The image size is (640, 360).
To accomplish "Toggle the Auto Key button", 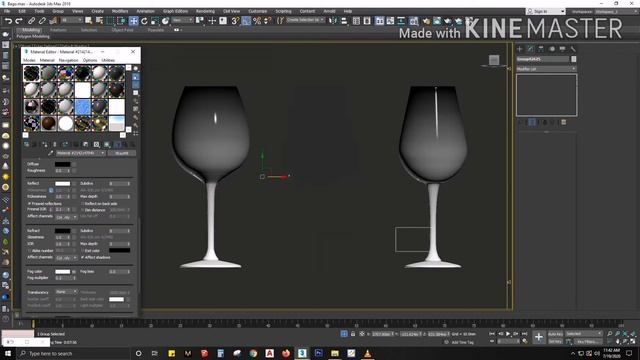I will point(555,334).
